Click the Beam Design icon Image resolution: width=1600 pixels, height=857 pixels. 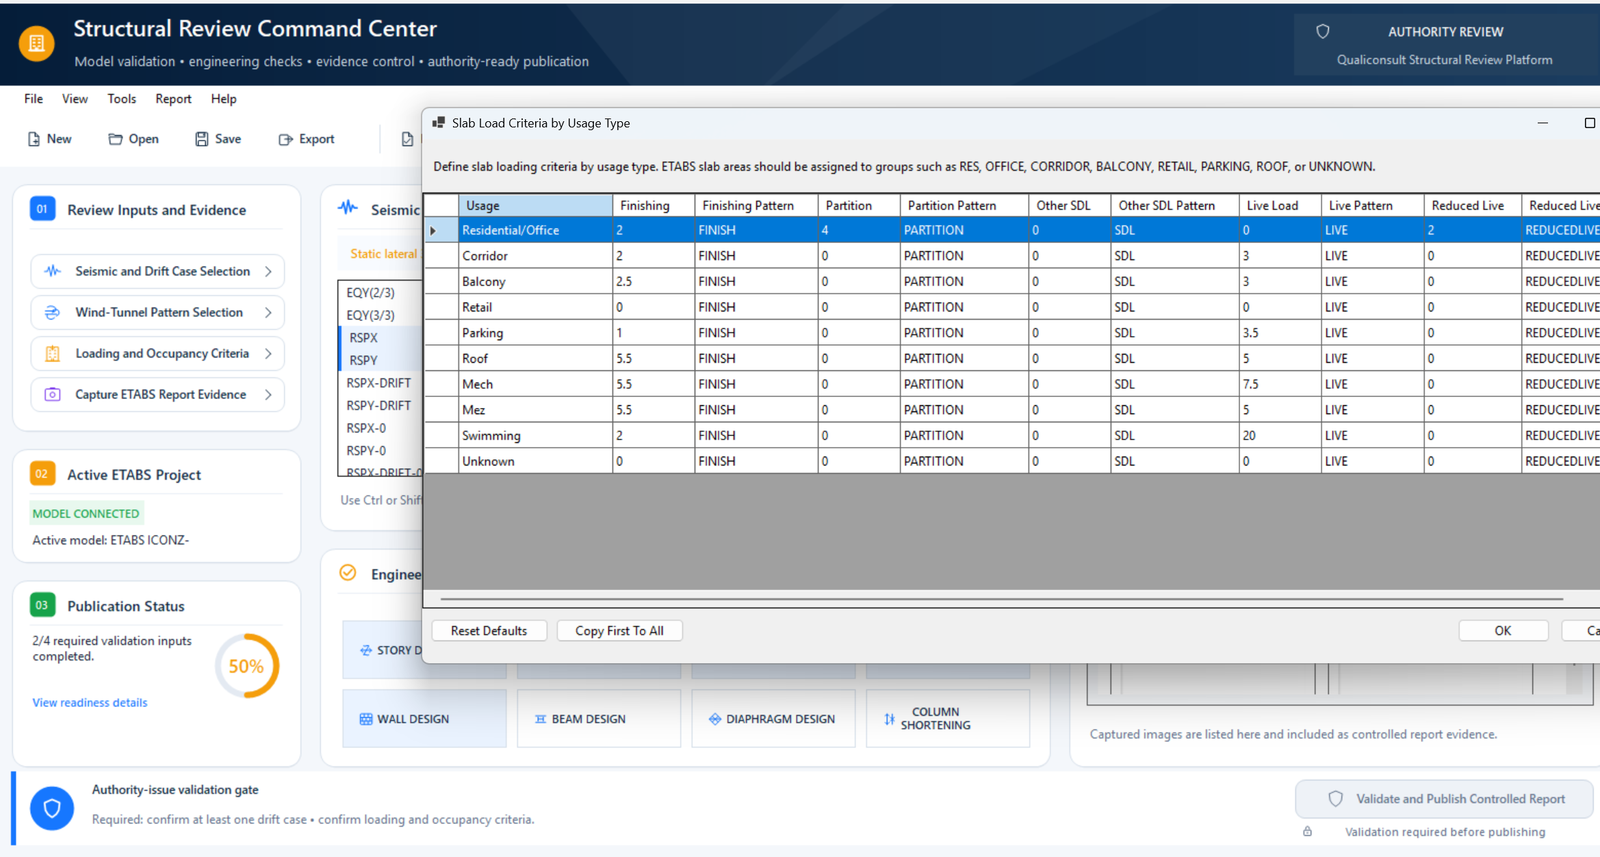click(x=541, y=719)
